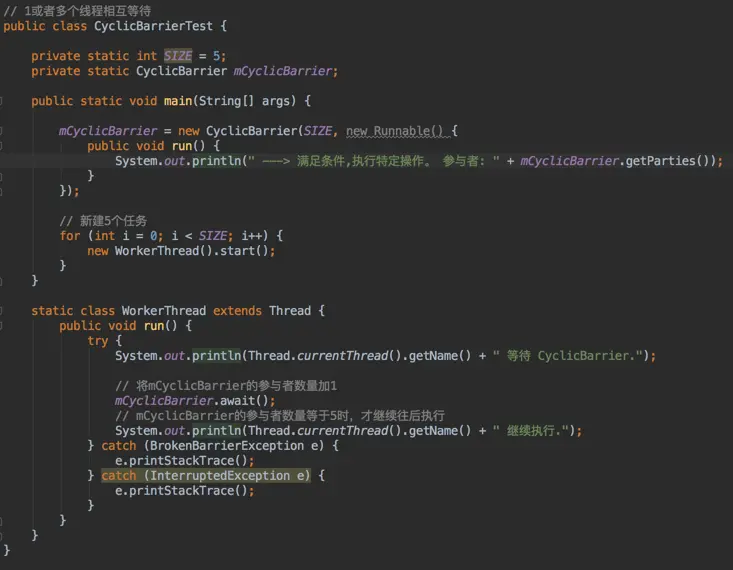Click the run() fold marker in WorkerThread
The image size is (733, 570).
coord(1,326)
